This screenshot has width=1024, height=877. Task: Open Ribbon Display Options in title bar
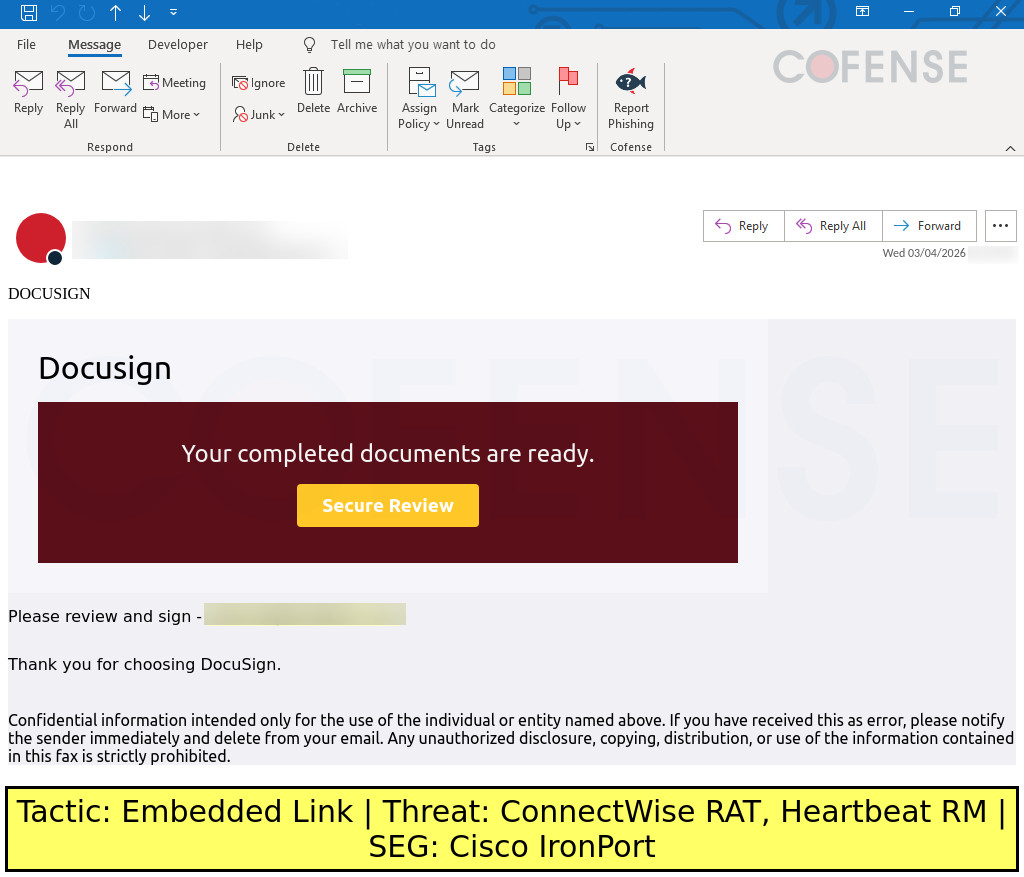pyautogui.click(x=862, y=12)
